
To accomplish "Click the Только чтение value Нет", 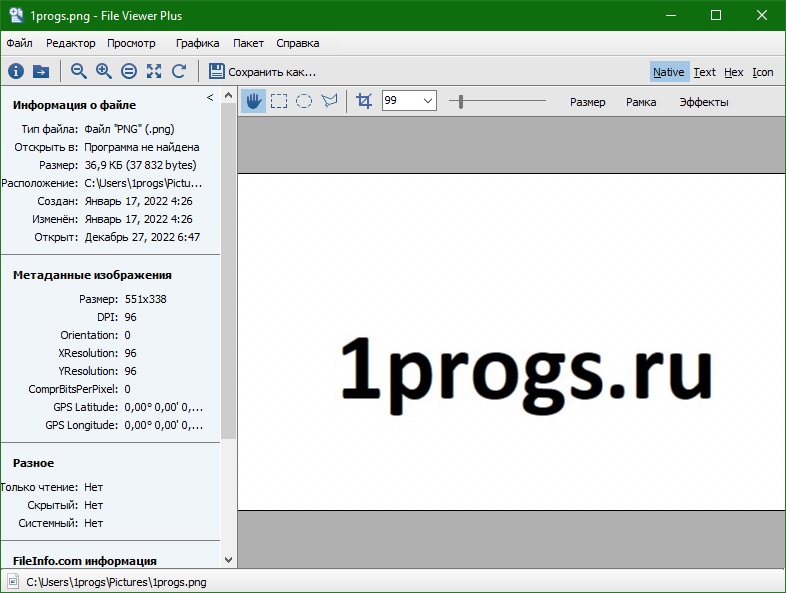I will coord(93,487).
